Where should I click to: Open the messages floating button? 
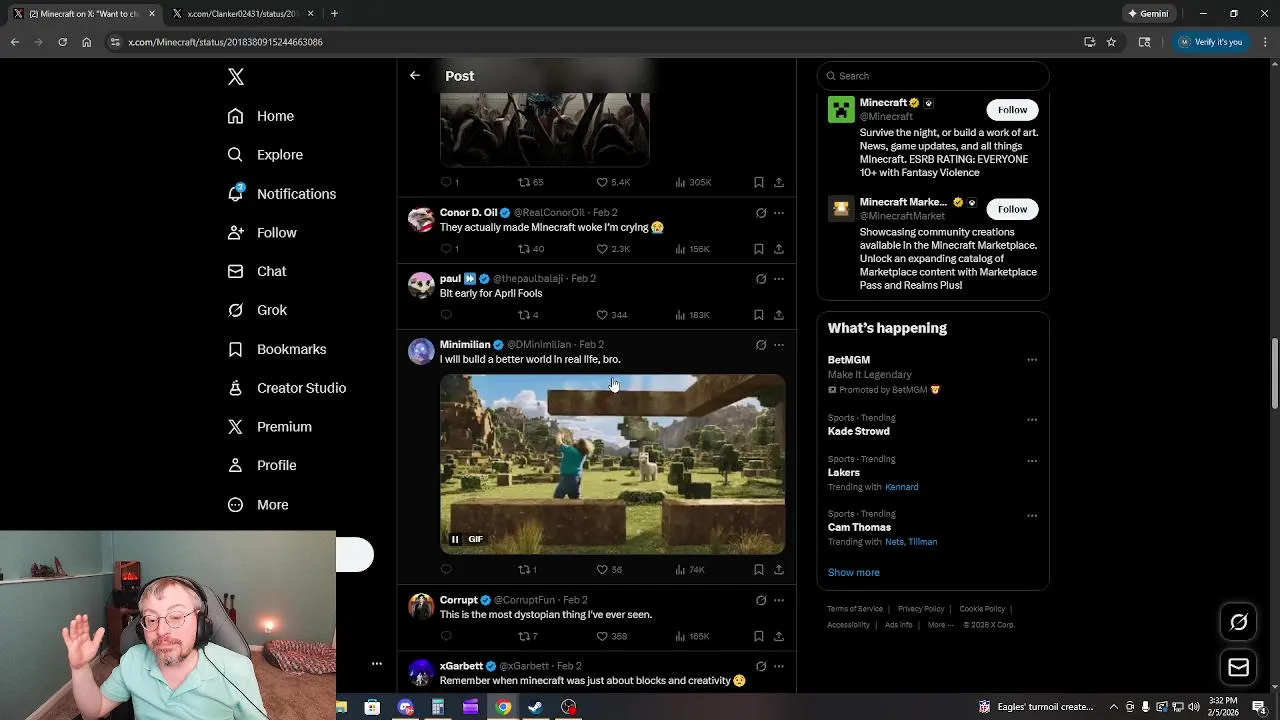[x=1238, y=667]
